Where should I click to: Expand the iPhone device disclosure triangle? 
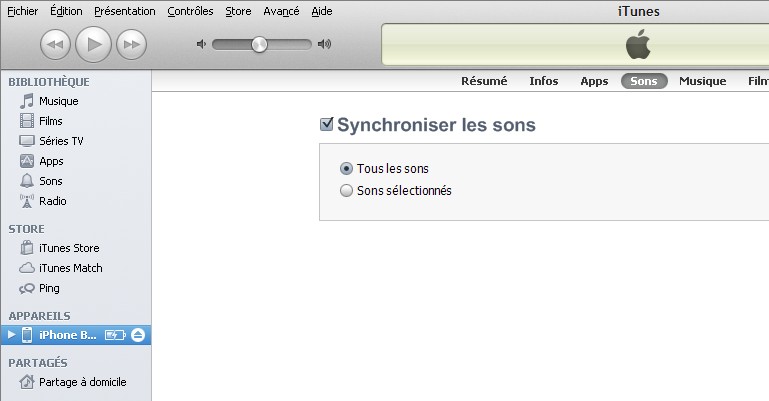click(x=11, y=335)
